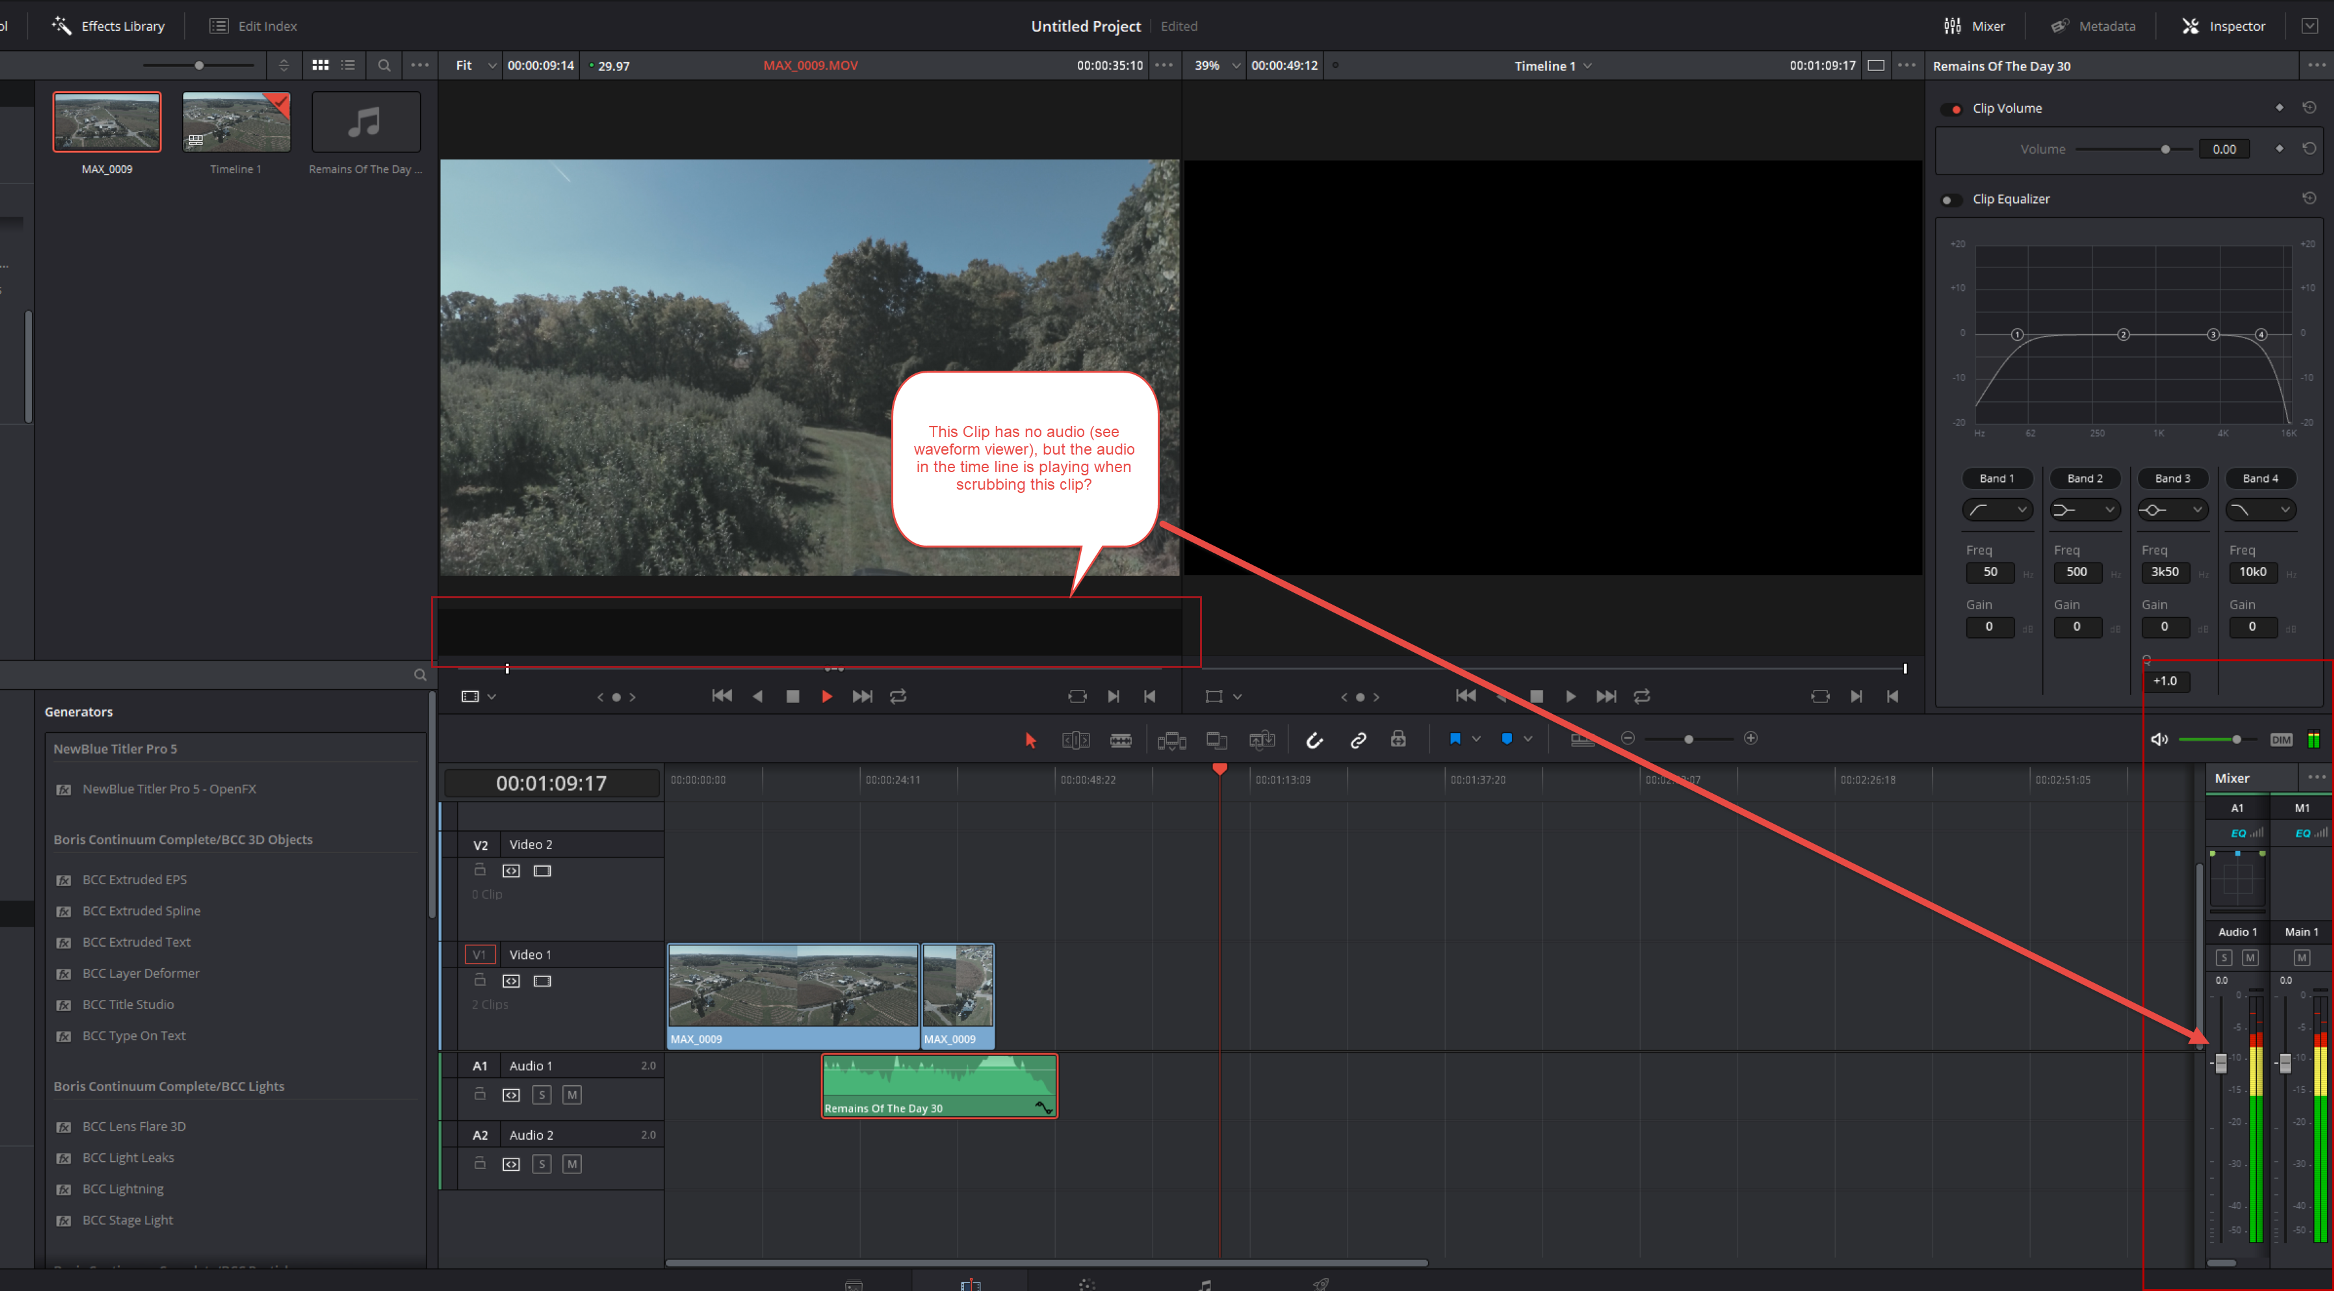Enable the Clip Equalizer toggle

[1950, 200]
